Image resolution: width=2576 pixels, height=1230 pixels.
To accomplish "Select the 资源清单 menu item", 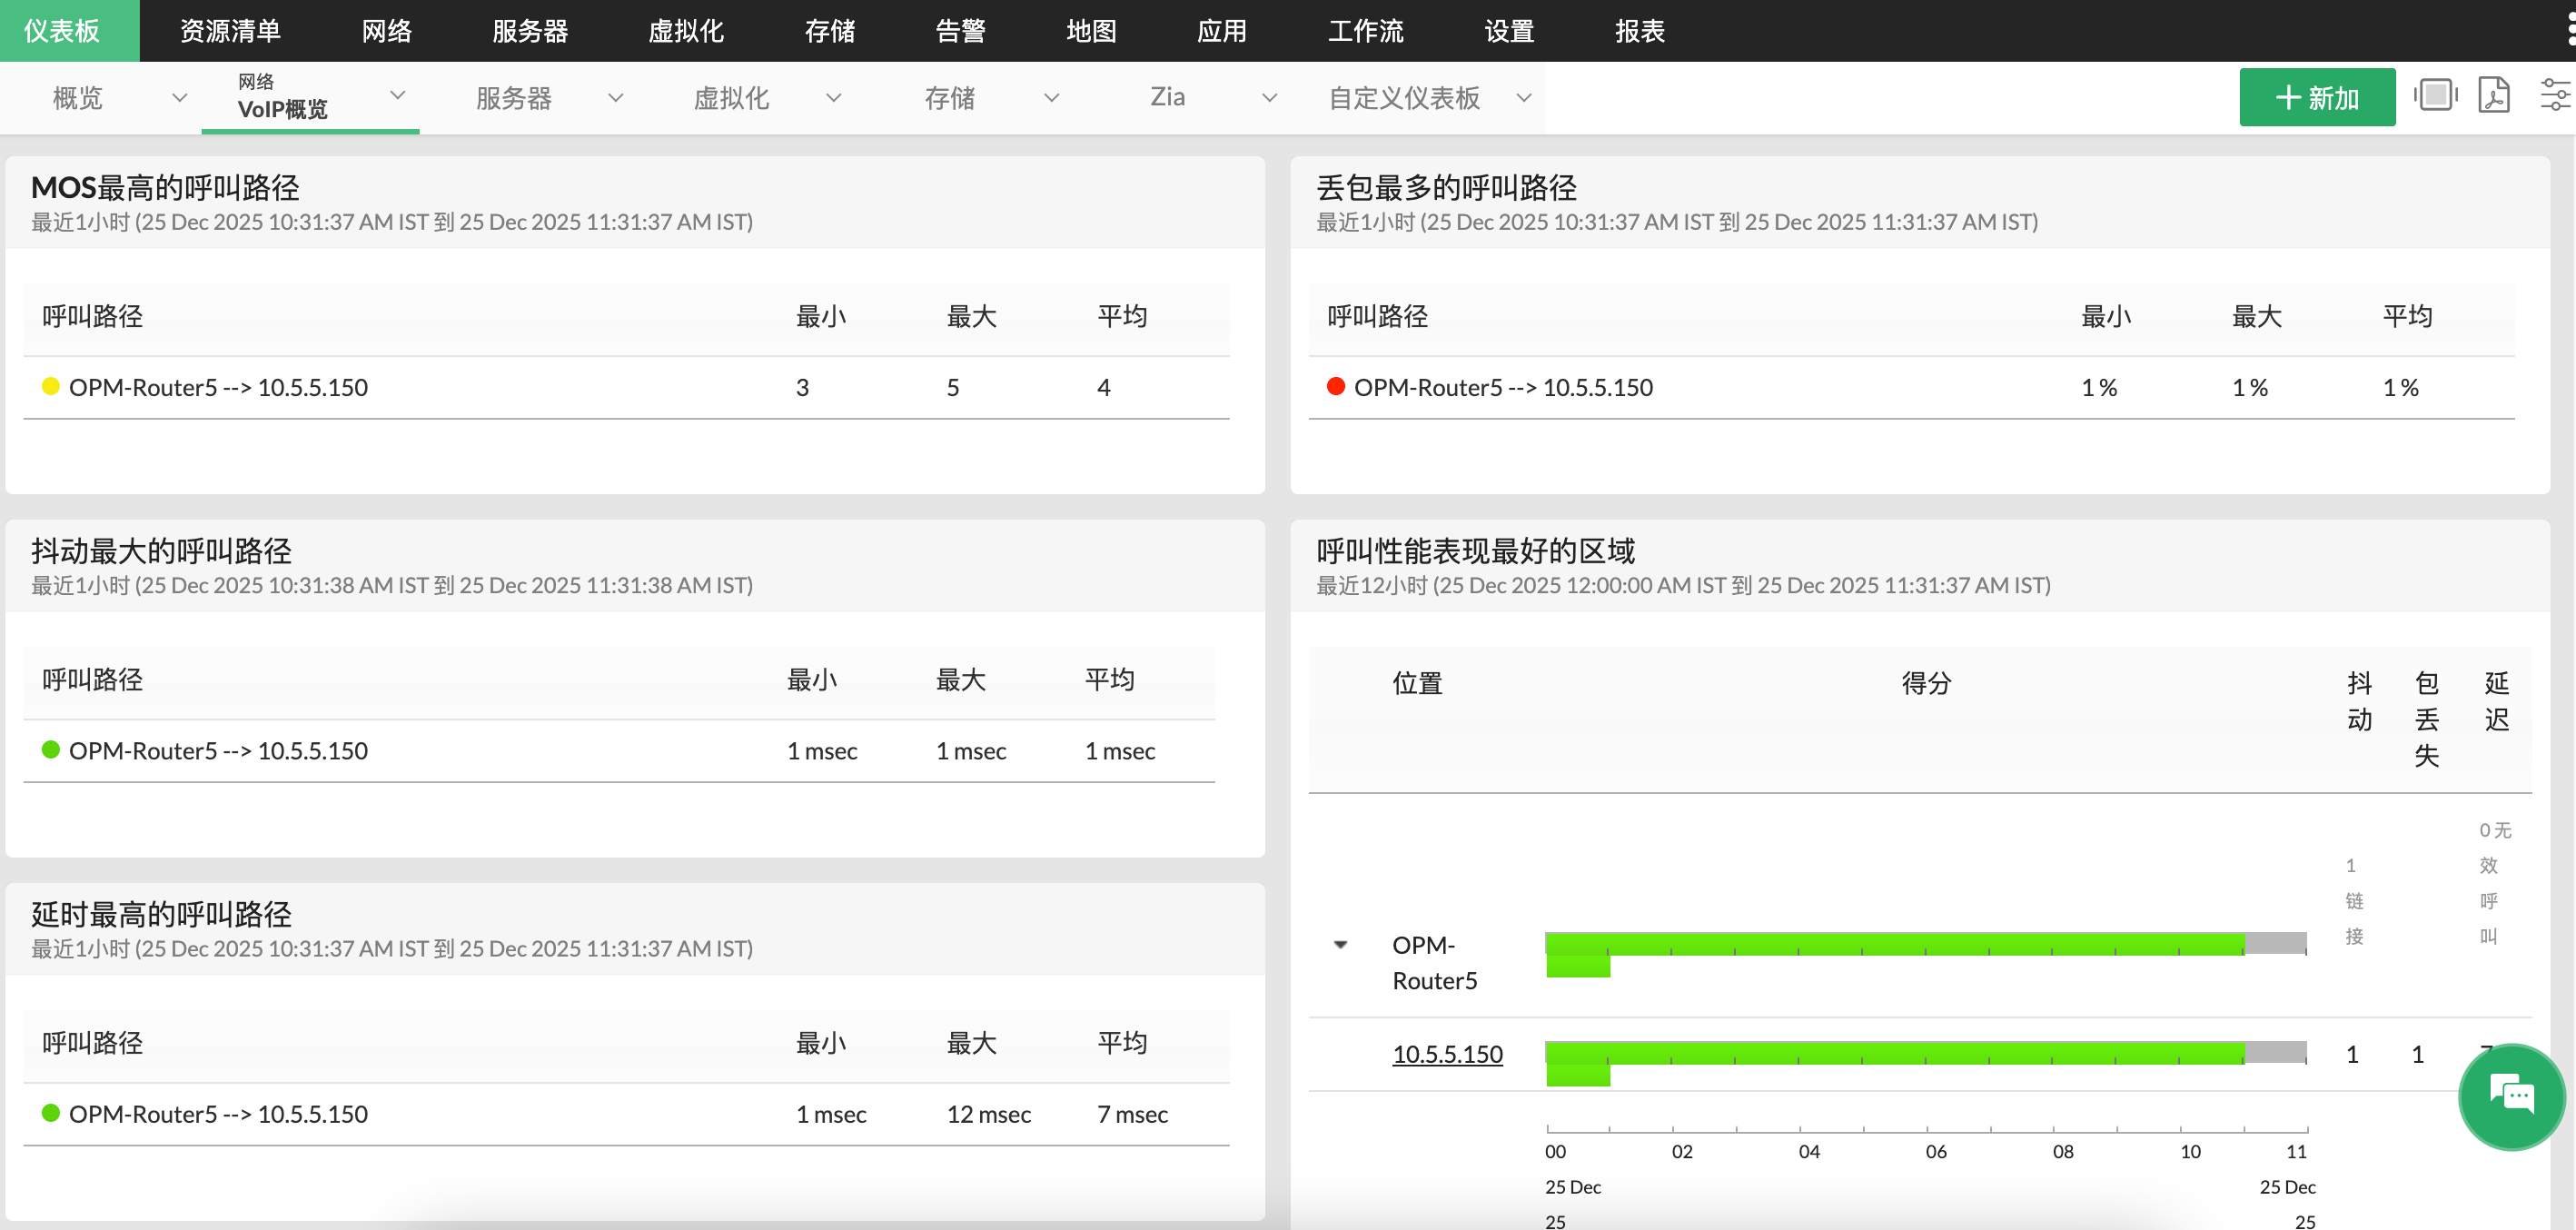I will click(x=228, y=30).
